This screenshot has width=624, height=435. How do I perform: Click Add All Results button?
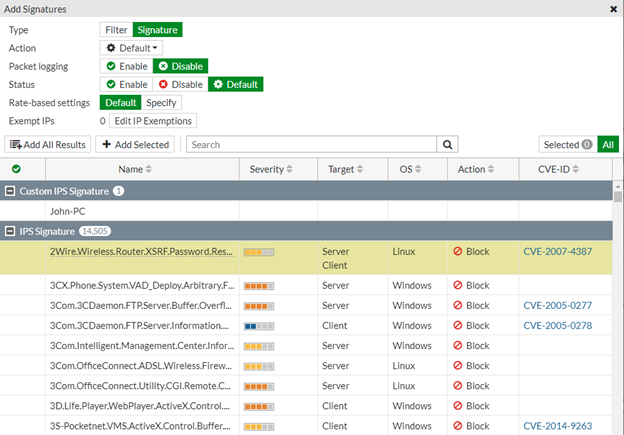point(48,144)
